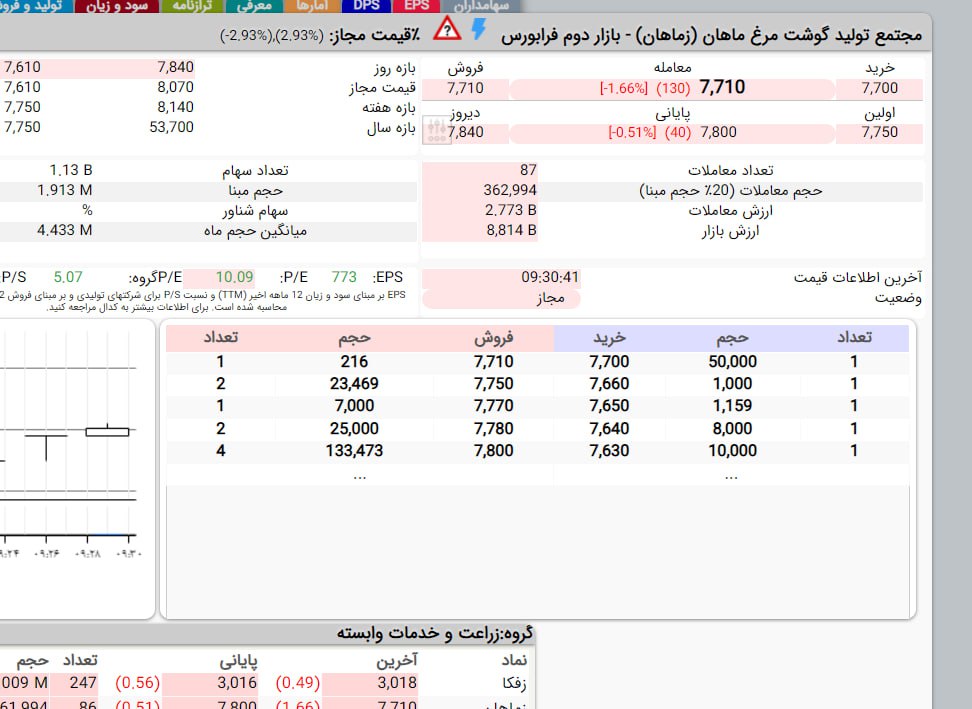Open the زفکا symbol link
The height and width of the screenshot is (709, 972).
tap(515, 683)
